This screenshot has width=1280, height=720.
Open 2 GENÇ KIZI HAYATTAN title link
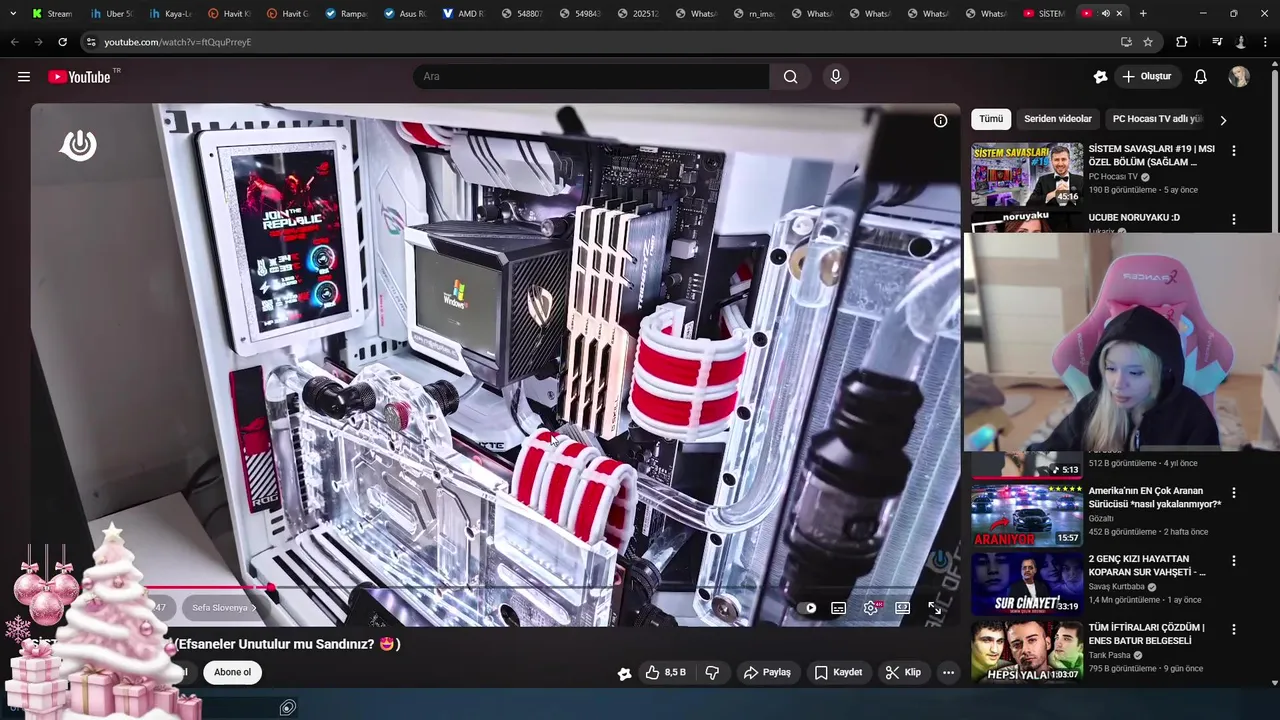pos(1147,566)
